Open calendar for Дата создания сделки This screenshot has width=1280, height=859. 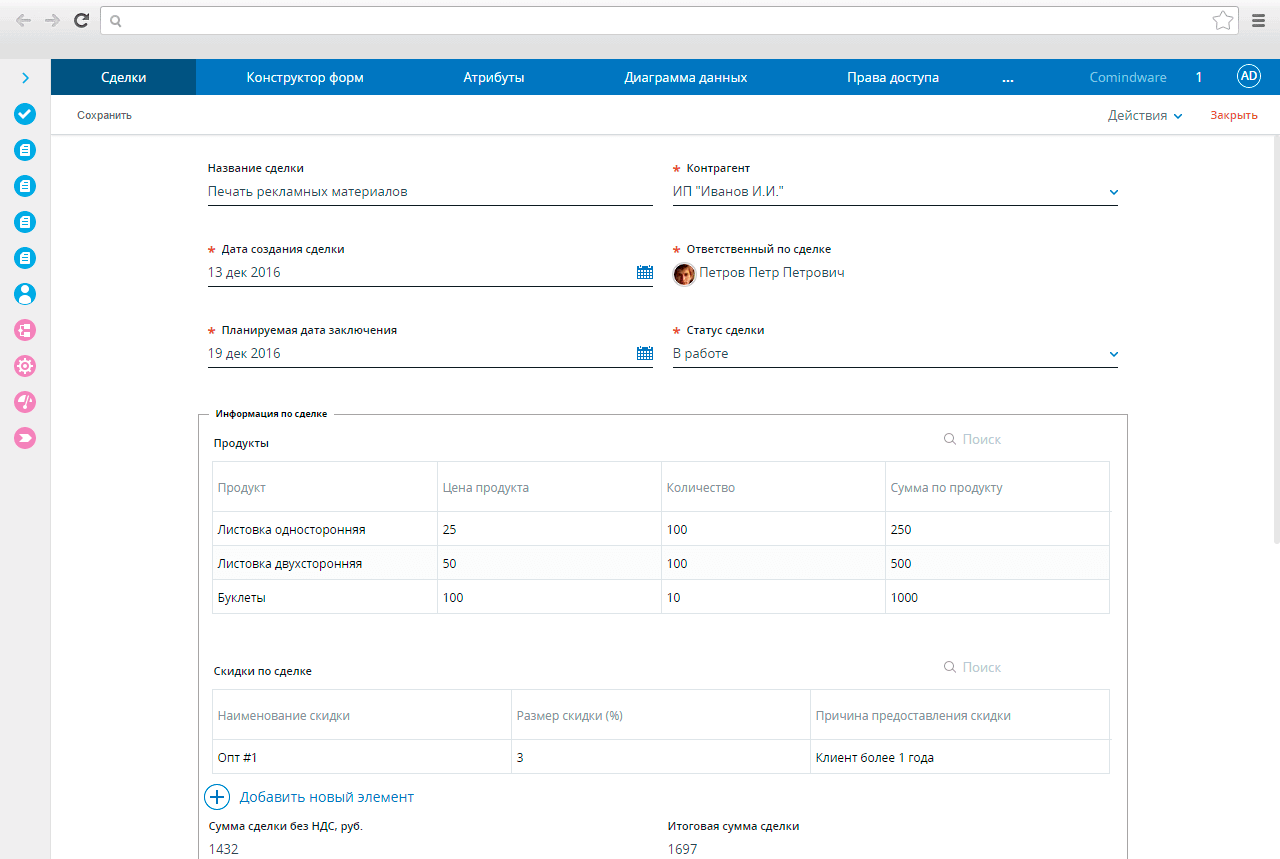pos(644,272)
